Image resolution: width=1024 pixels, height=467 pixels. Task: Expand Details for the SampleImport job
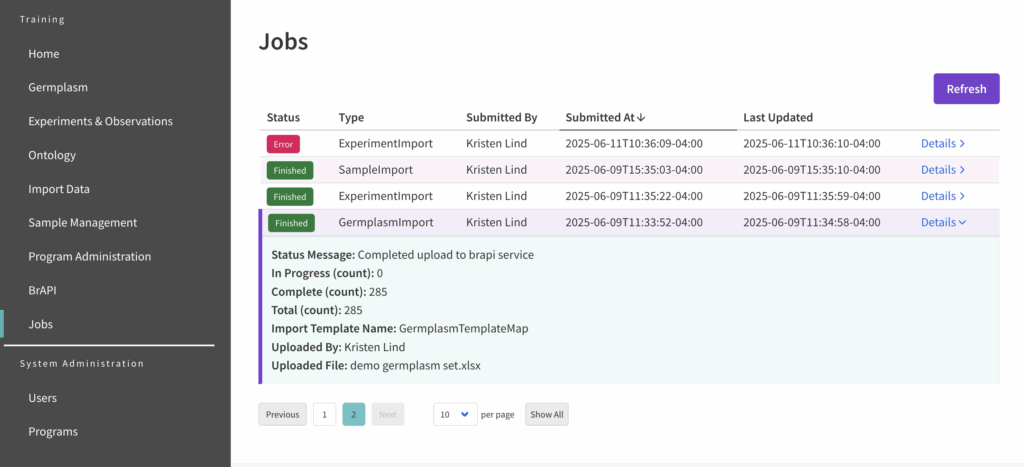pos(942,170)
